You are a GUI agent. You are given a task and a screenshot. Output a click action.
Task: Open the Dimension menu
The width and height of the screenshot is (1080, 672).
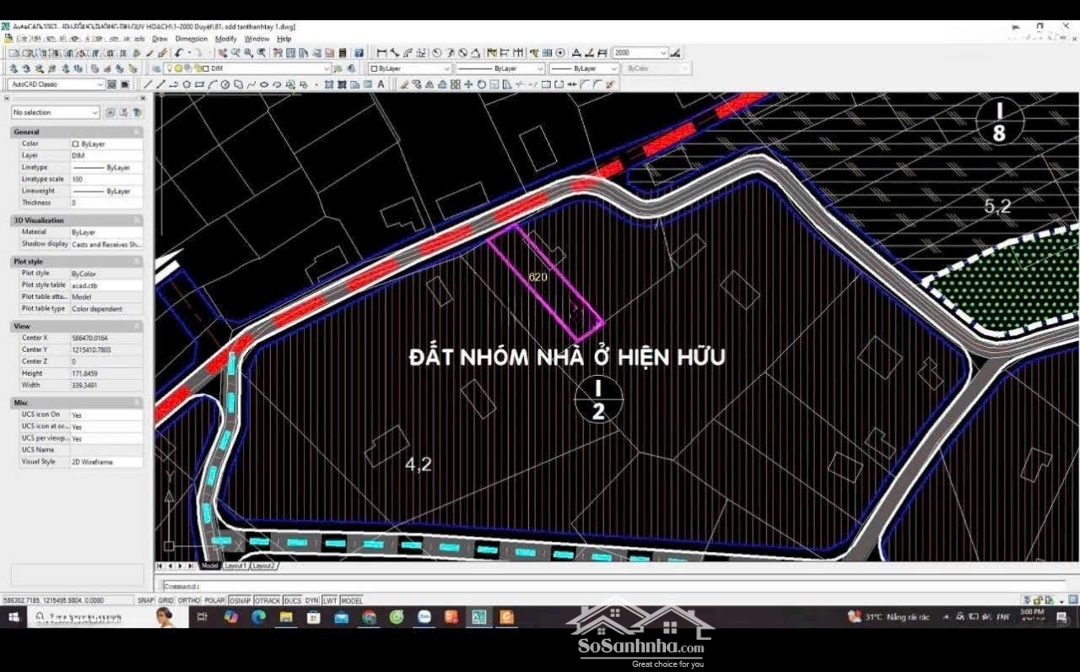pos(191,39)
